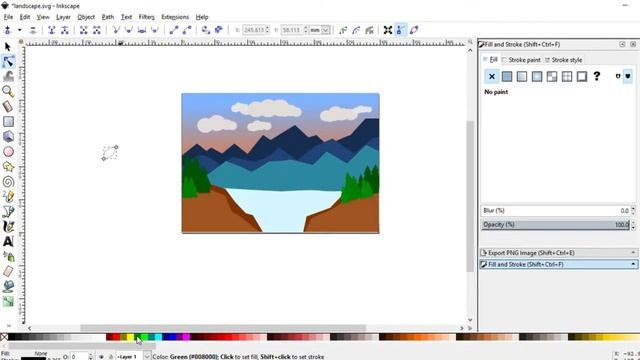Open the insert node options dropdown arrow
The width and height of the screenshot is (640, 360).
(x=19, y=30)
